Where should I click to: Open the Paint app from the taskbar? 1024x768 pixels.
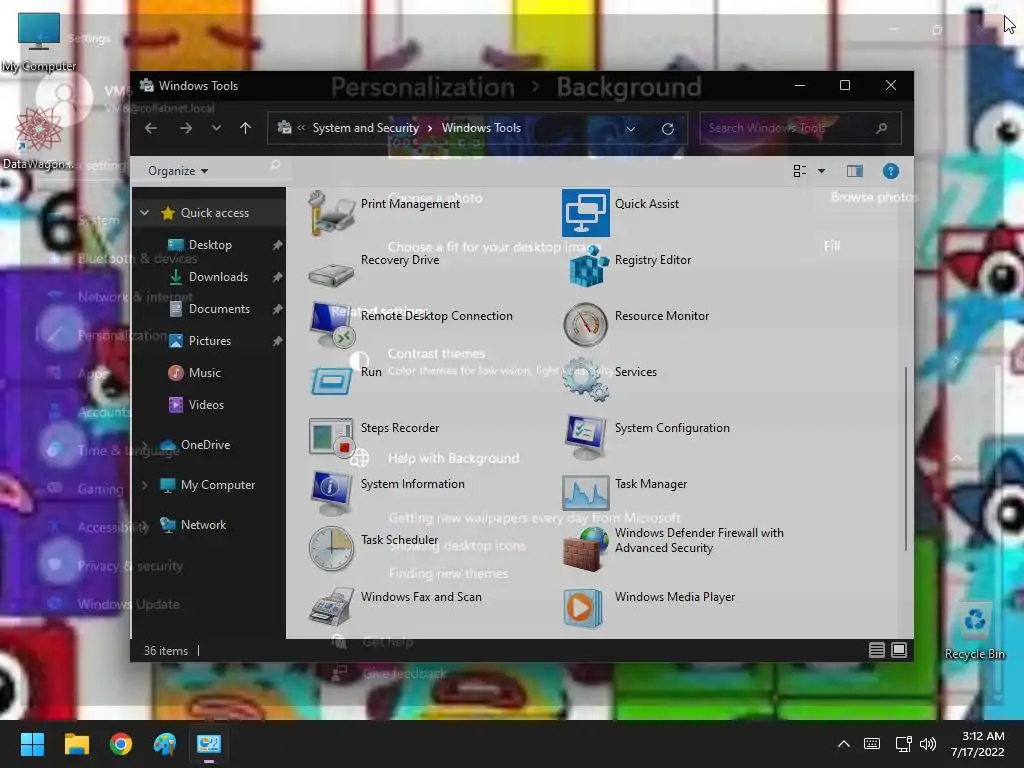(x=165, y=744)
